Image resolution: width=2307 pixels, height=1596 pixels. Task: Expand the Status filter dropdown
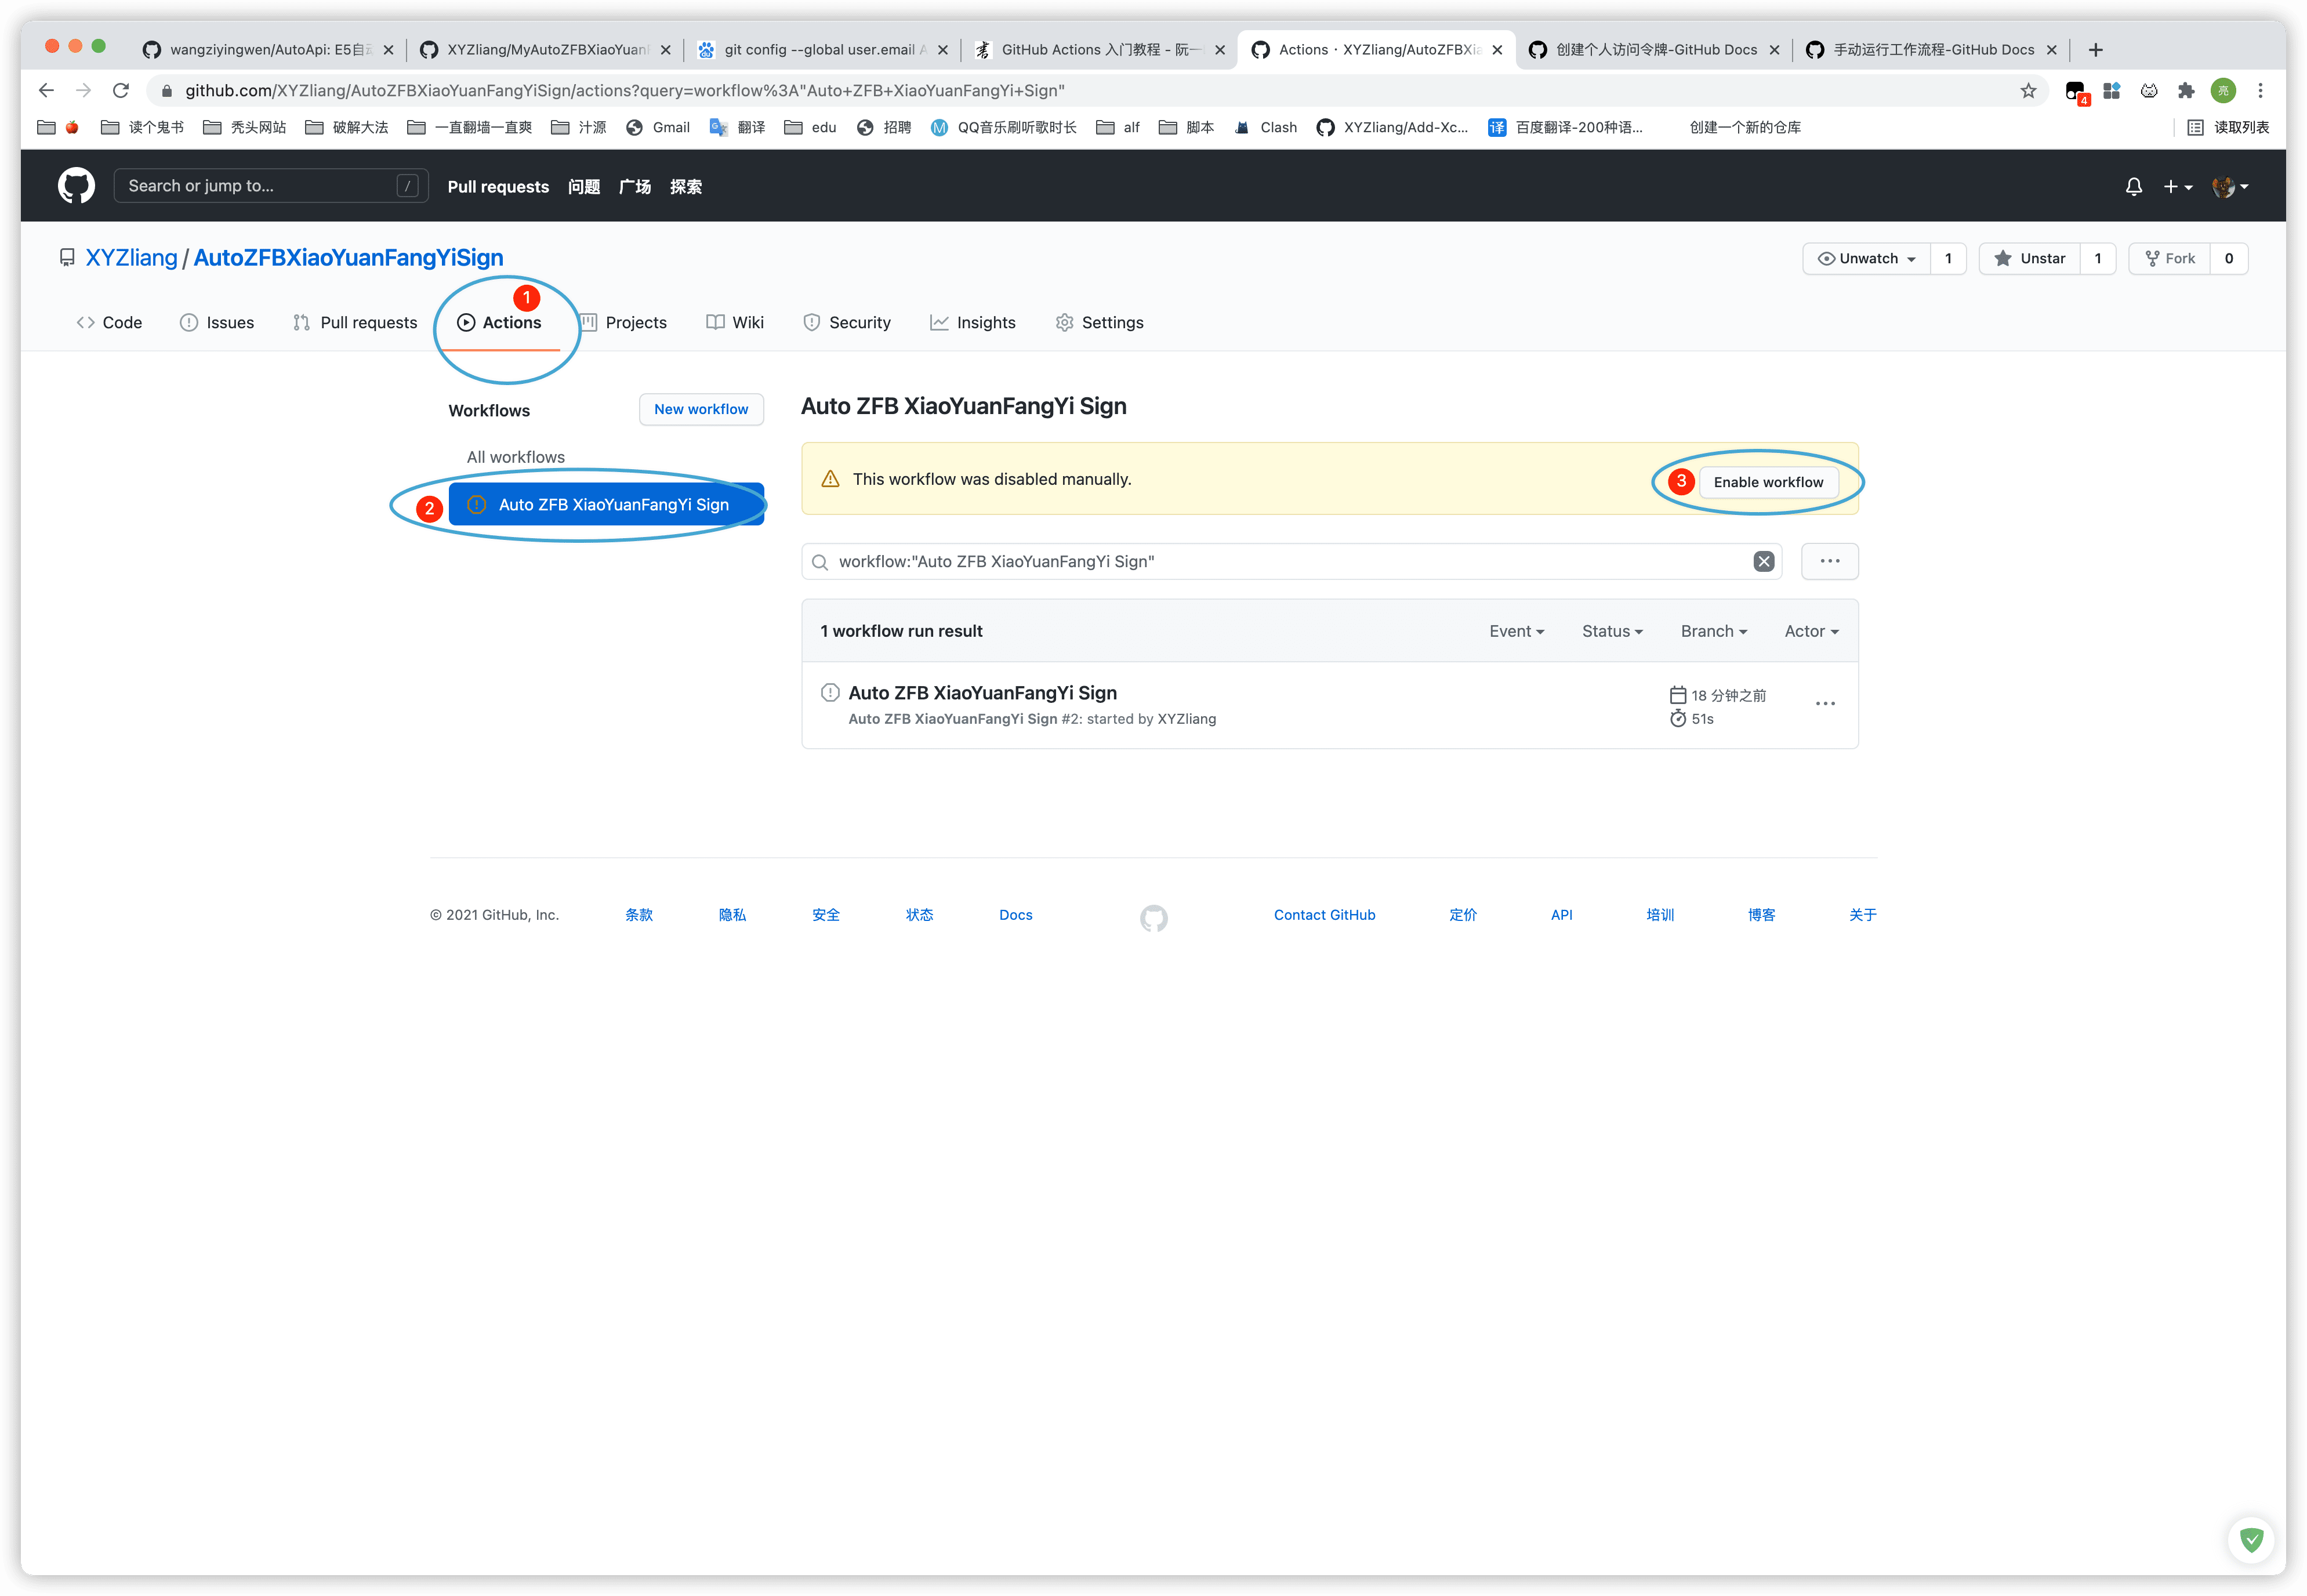tap(1611, 632)
